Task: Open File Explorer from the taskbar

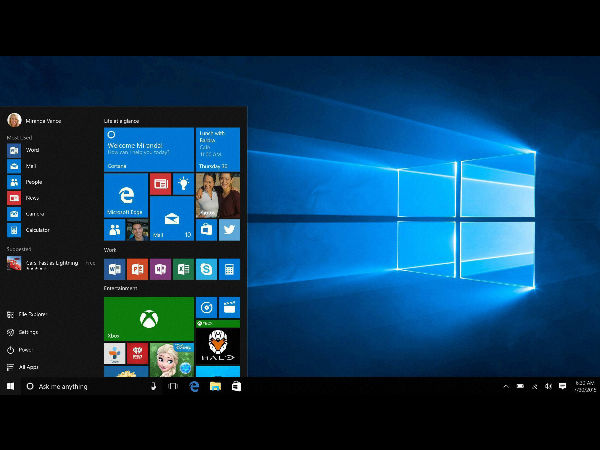Action: tap(215, 386)
